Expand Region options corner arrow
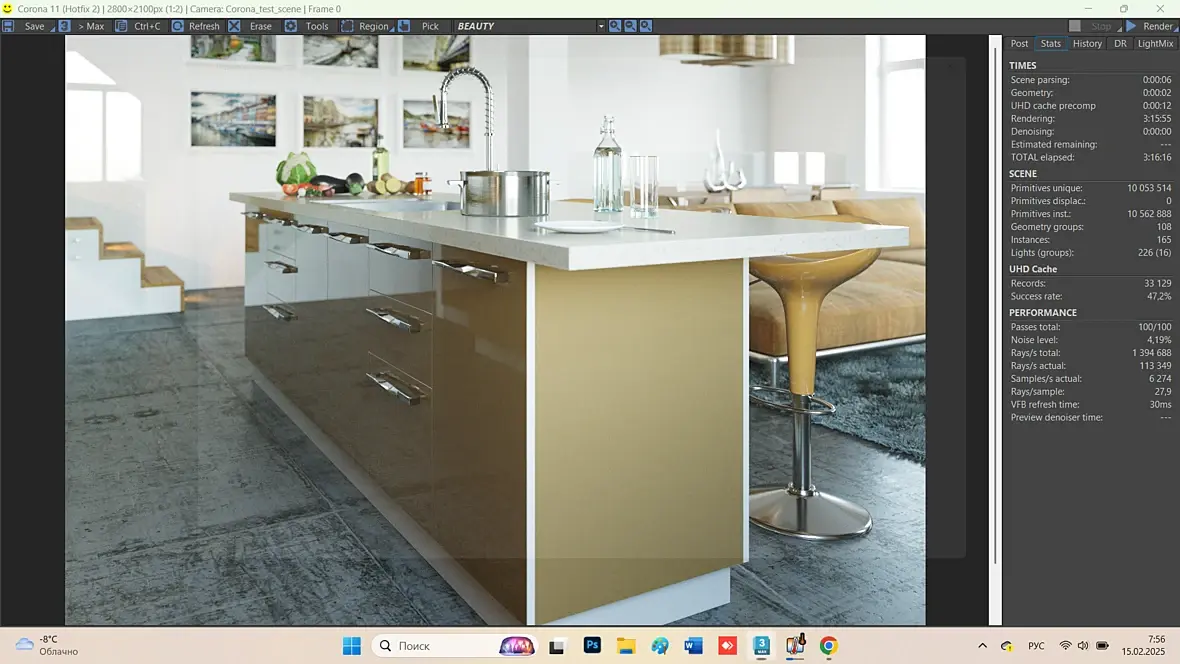Image resolution: width=1180 pixels, height=664 pixels. tap(392, 29)
